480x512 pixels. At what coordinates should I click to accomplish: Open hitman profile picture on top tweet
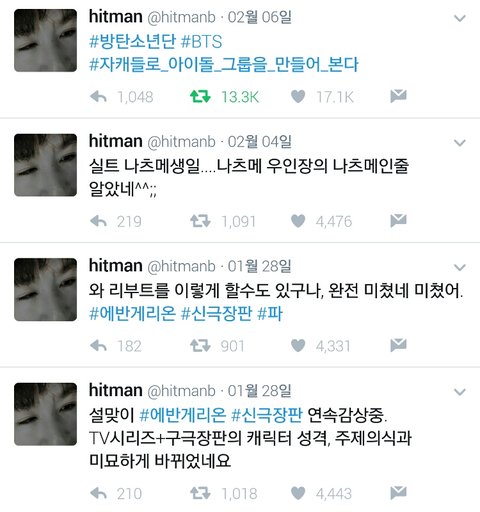coord(45,40)
